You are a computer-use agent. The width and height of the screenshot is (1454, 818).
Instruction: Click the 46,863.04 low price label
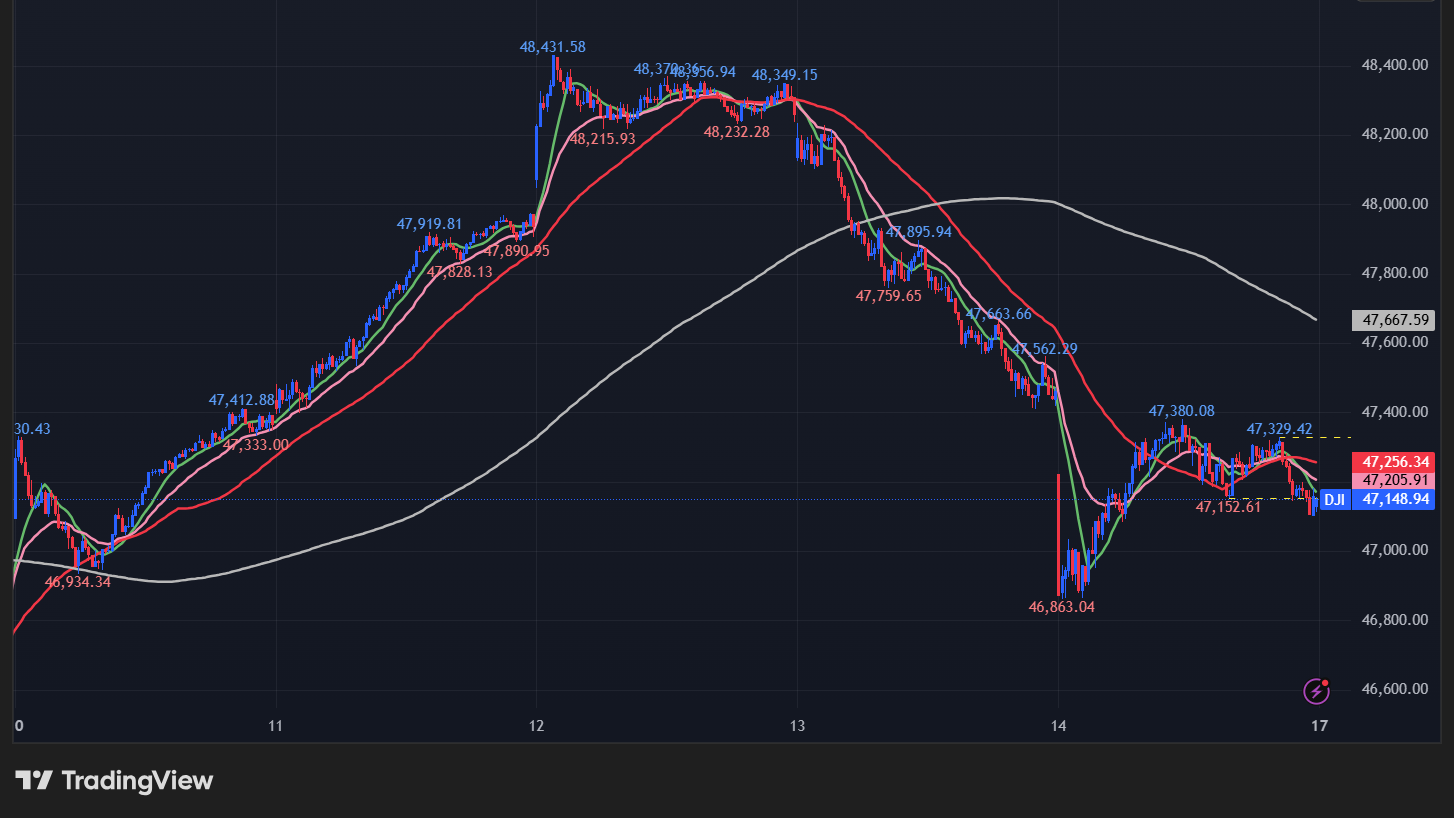pos(1062,606)
